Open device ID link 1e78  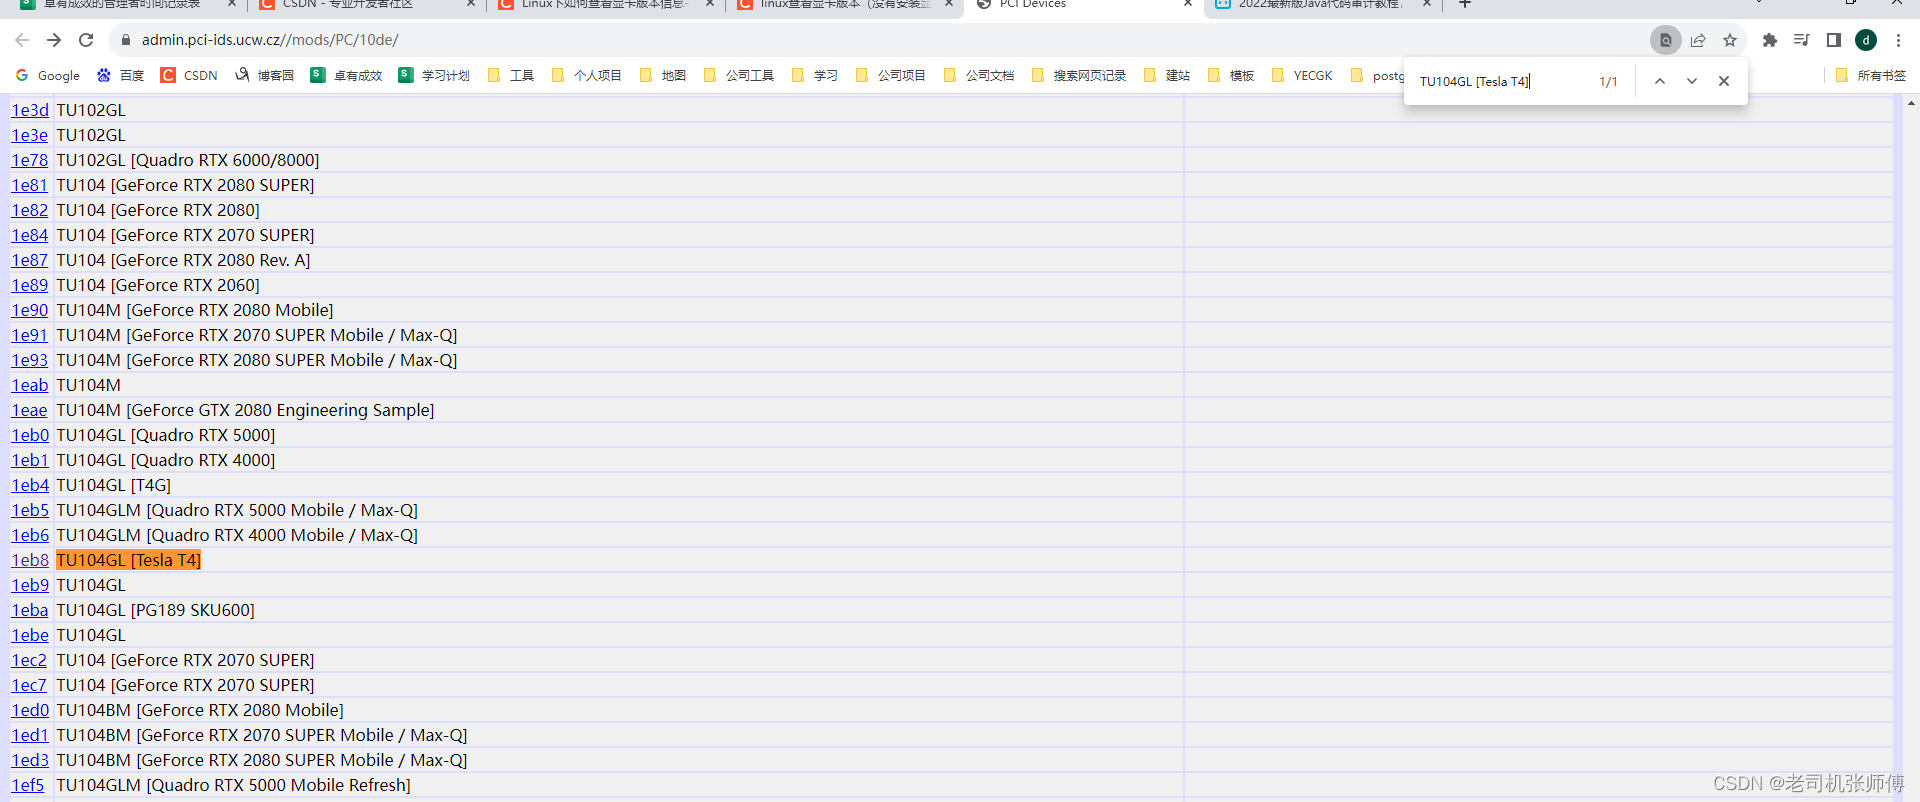(x=30, y=160)
